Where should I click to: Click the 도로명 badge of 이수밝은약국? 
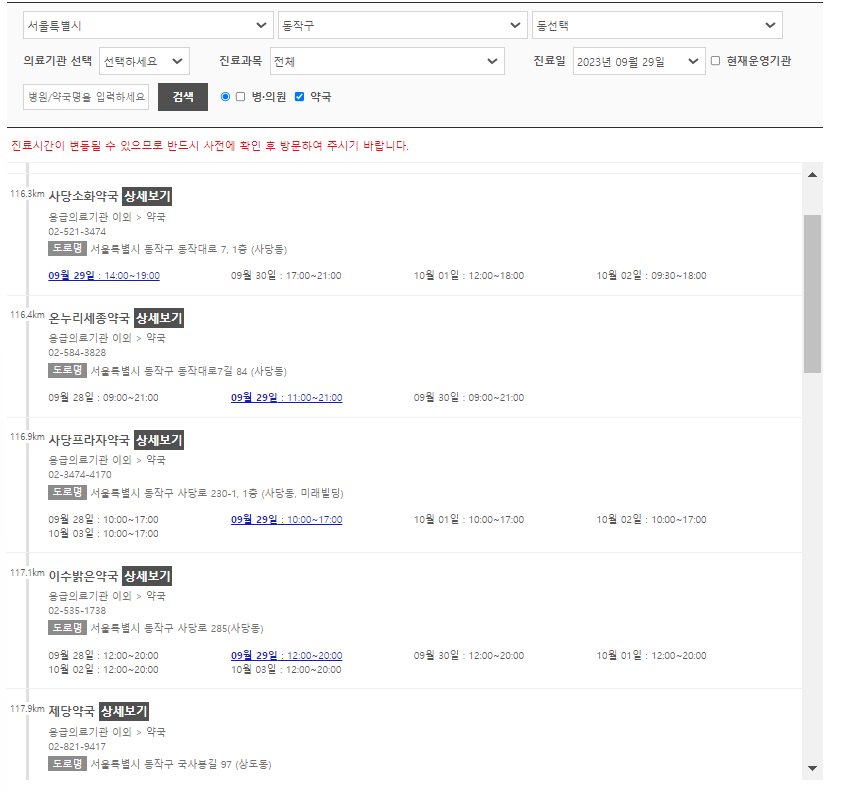coord(67,627)
